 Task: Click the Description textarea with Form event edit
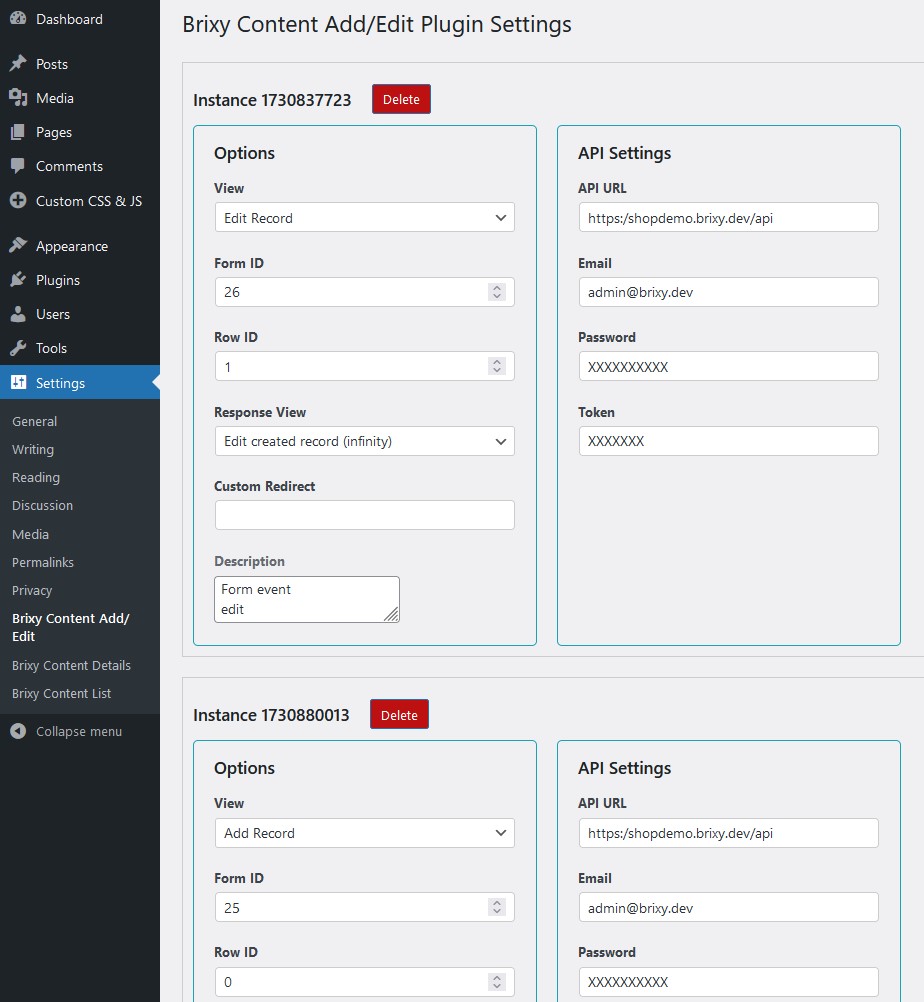[x=307, y=599]
